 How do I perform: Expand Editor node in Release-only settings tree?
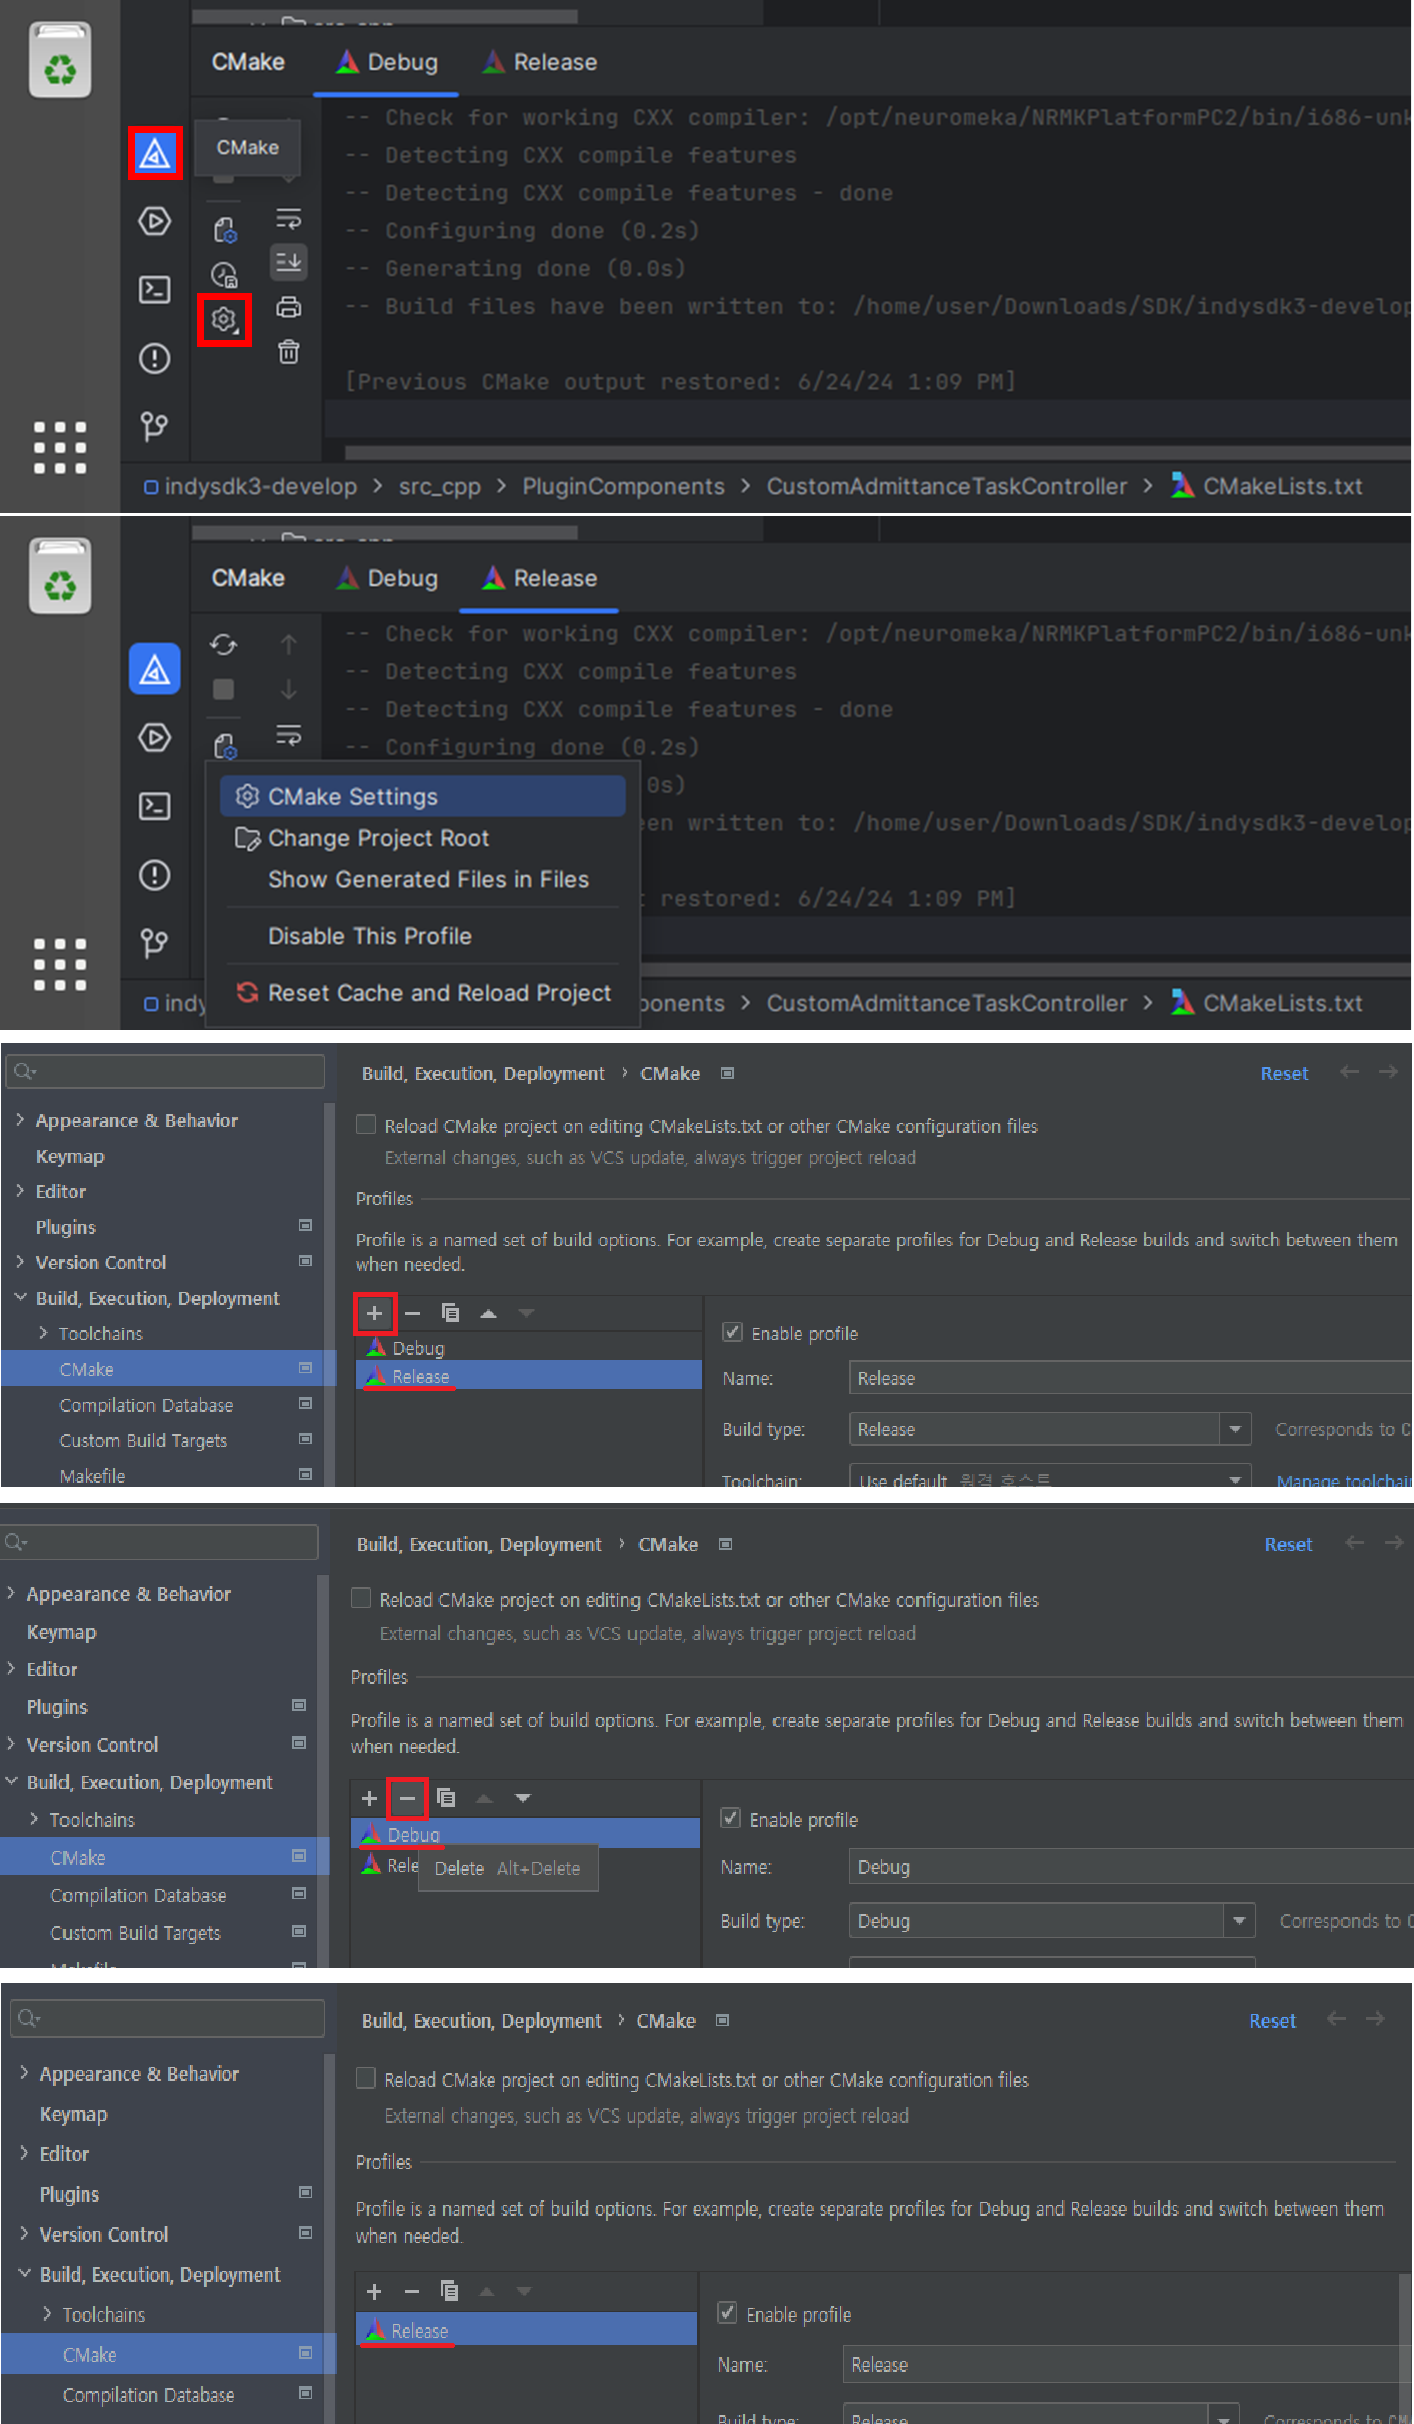tap(24, 2154)
